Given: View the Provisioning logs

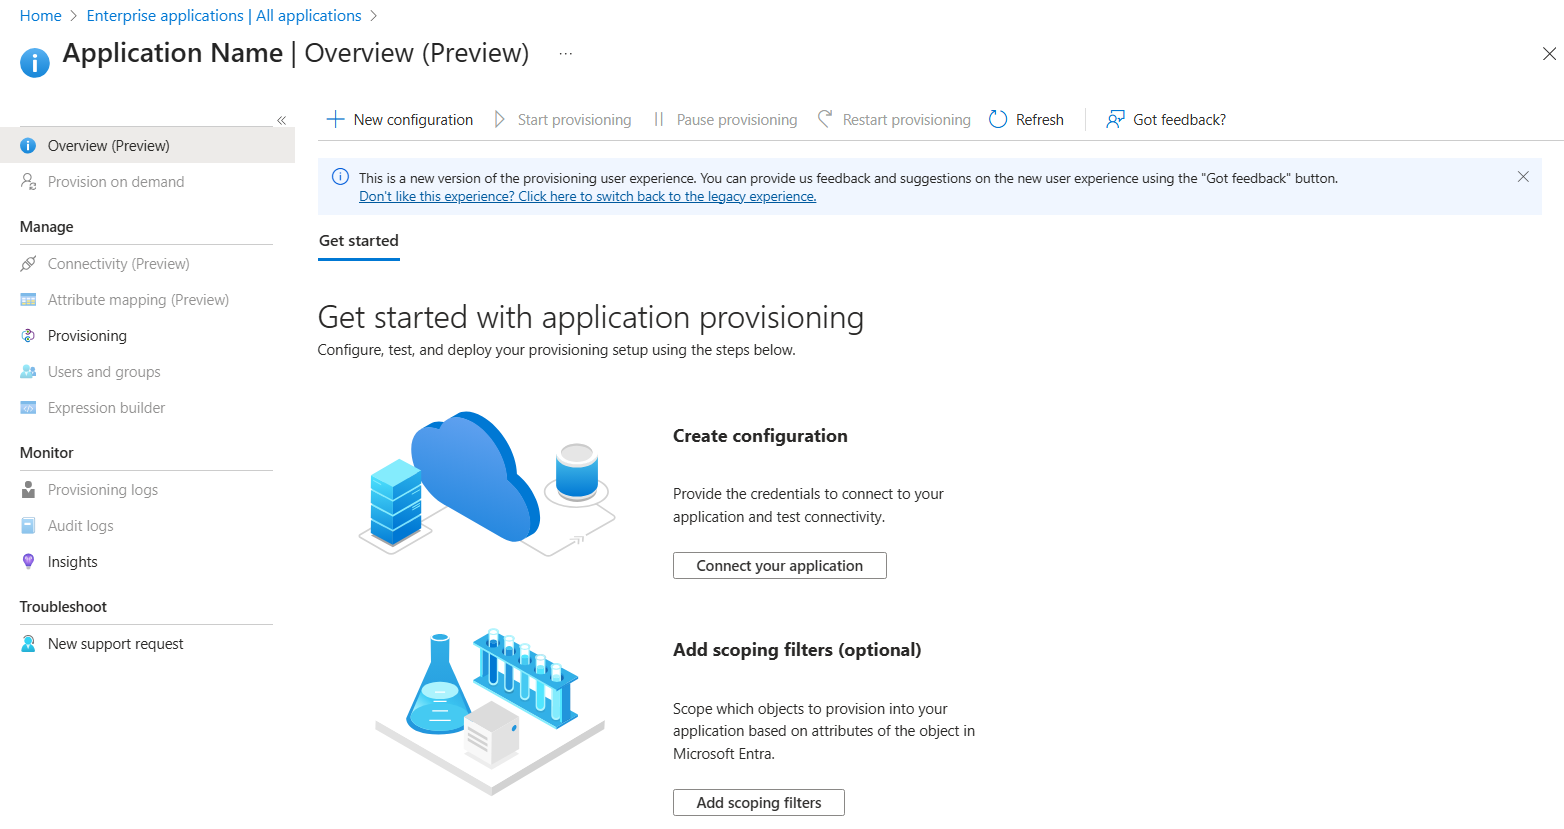Looking at the screenshot, I should [x=103, y=489].
